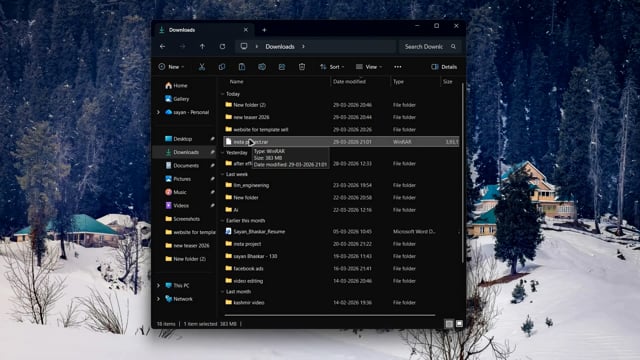The width and height of the screenshot is (640, 360).
Task: Select the llm_engineering folder
Action: (341, 185)
